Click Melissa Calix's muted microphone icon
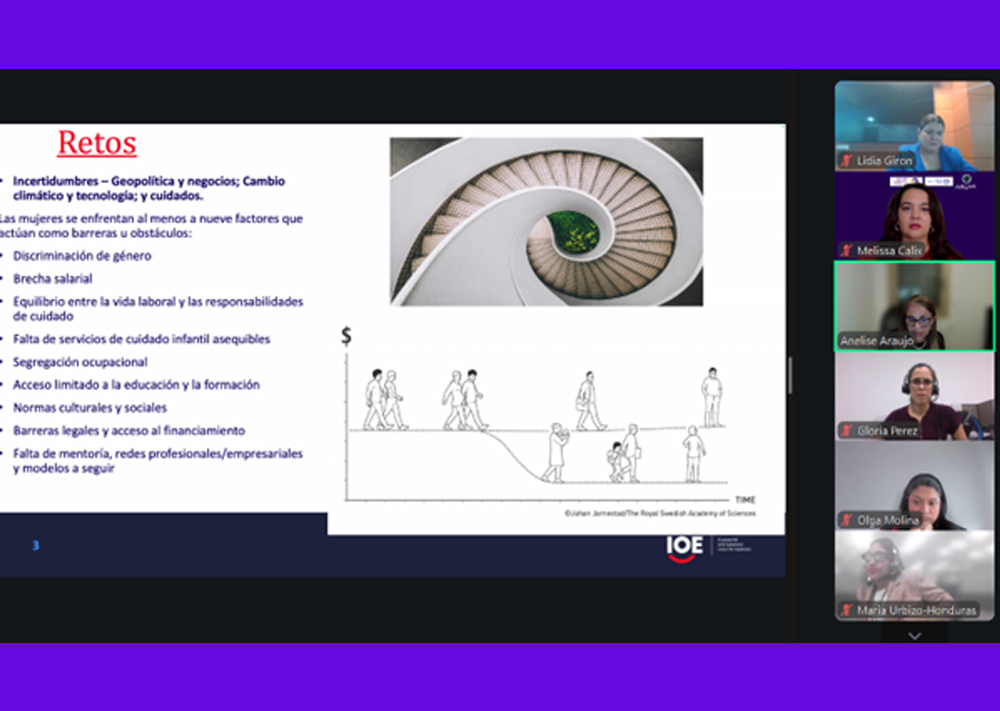The width and height of the screenshot is (1000, 711). click(x=847, y=251)
